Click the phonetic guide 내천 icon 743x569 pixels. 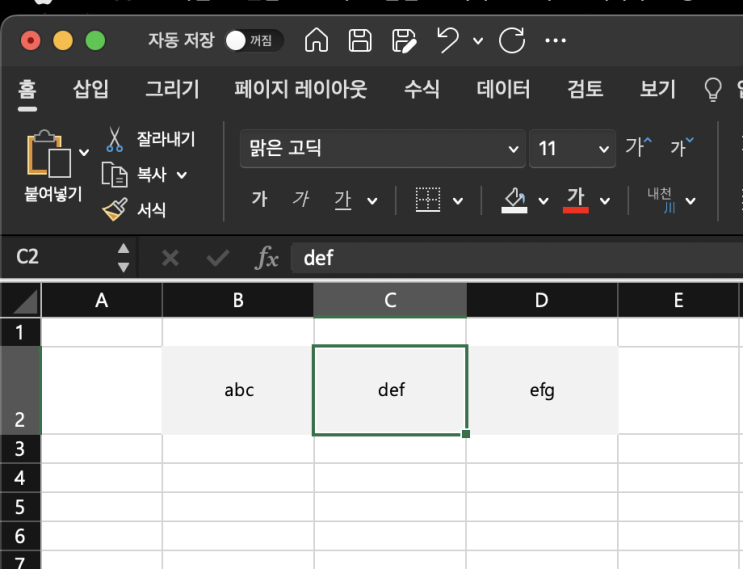660,200
